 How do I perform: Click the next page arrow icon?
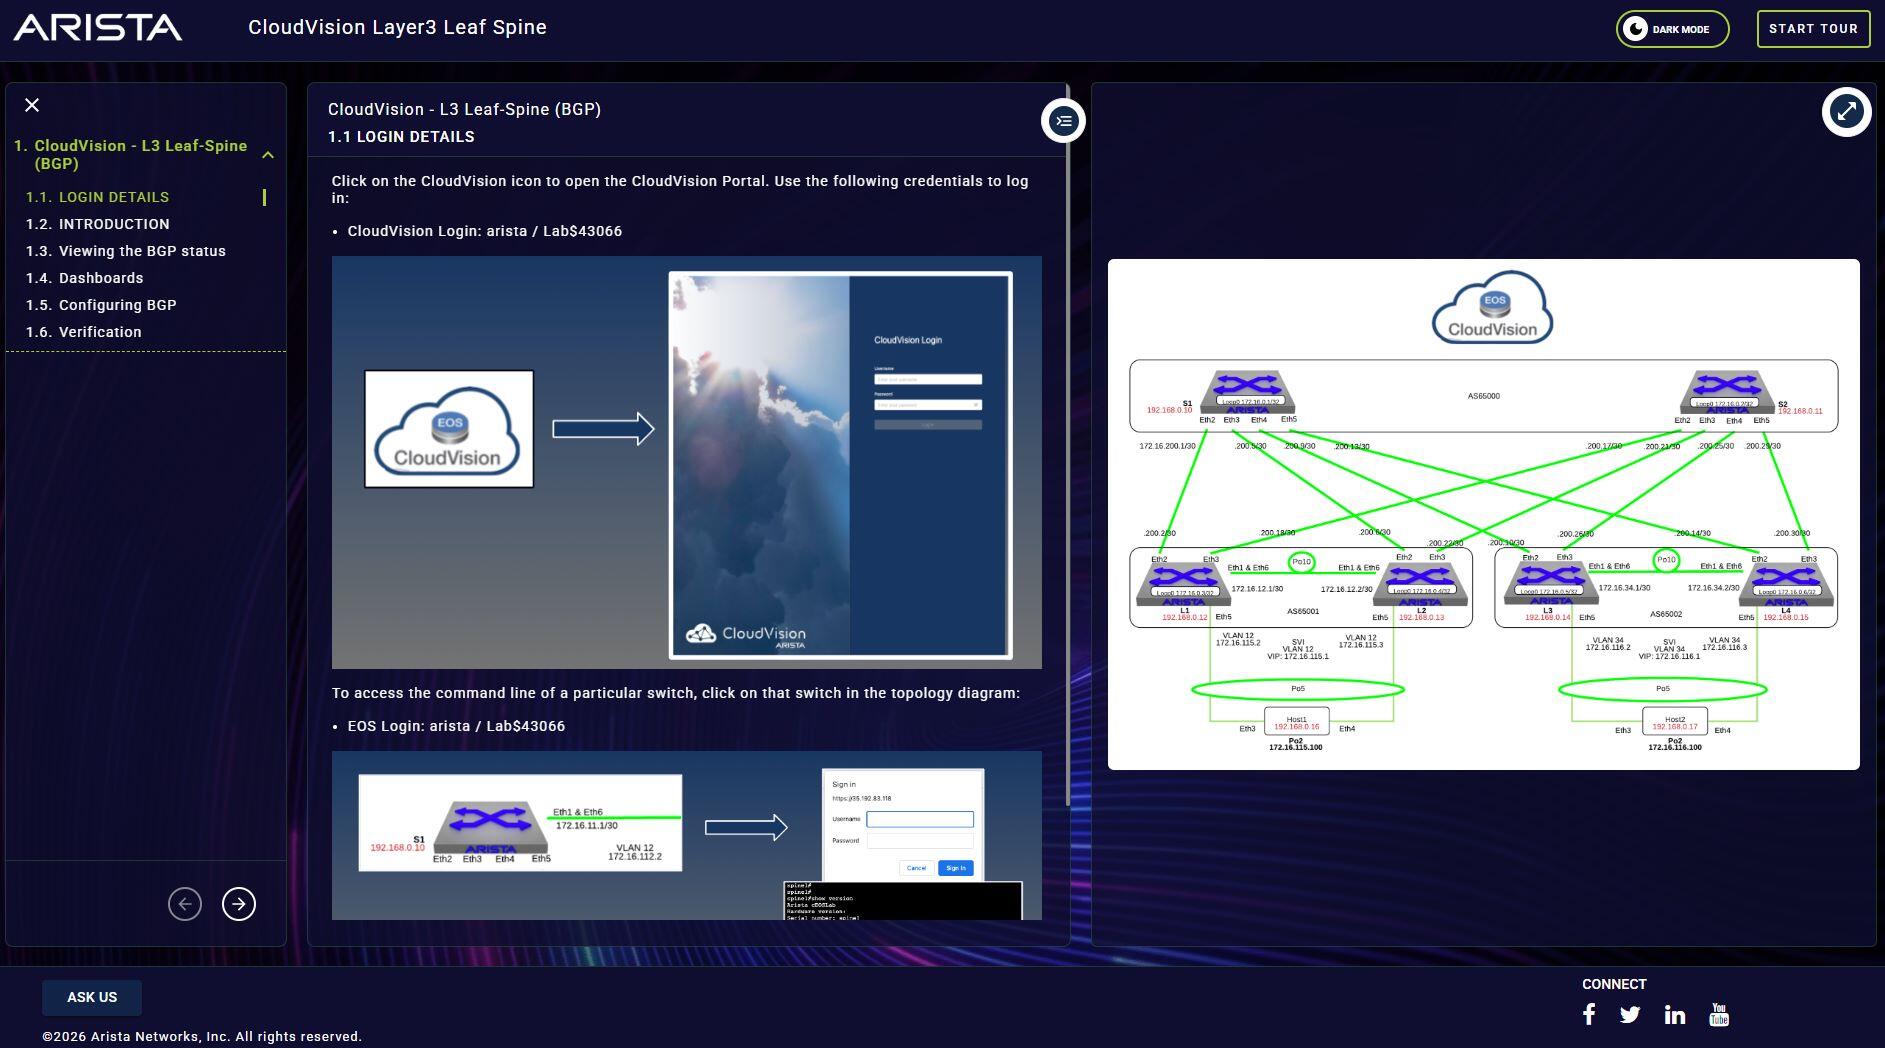238,904
